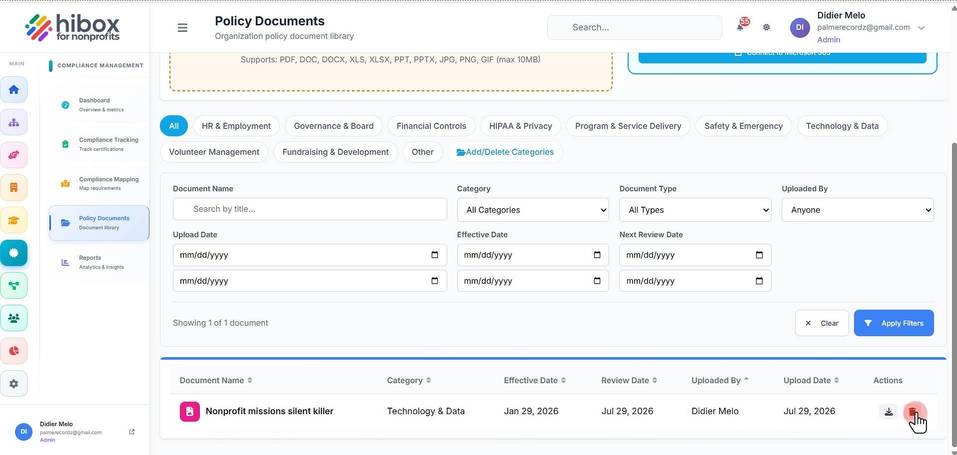Filter by Safety & Emergency category
957x455 pixels.
click(743, 126)
